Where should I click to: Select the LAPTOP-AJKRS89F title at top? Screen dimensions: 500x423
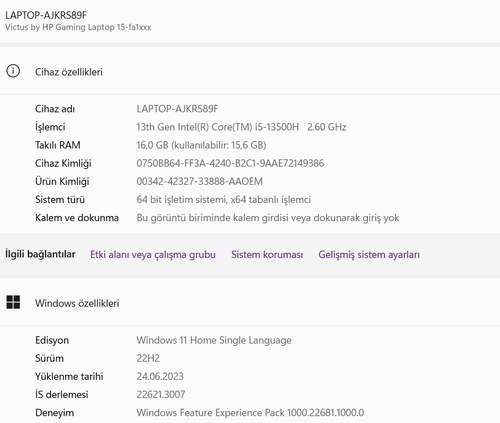pos(46,15)
